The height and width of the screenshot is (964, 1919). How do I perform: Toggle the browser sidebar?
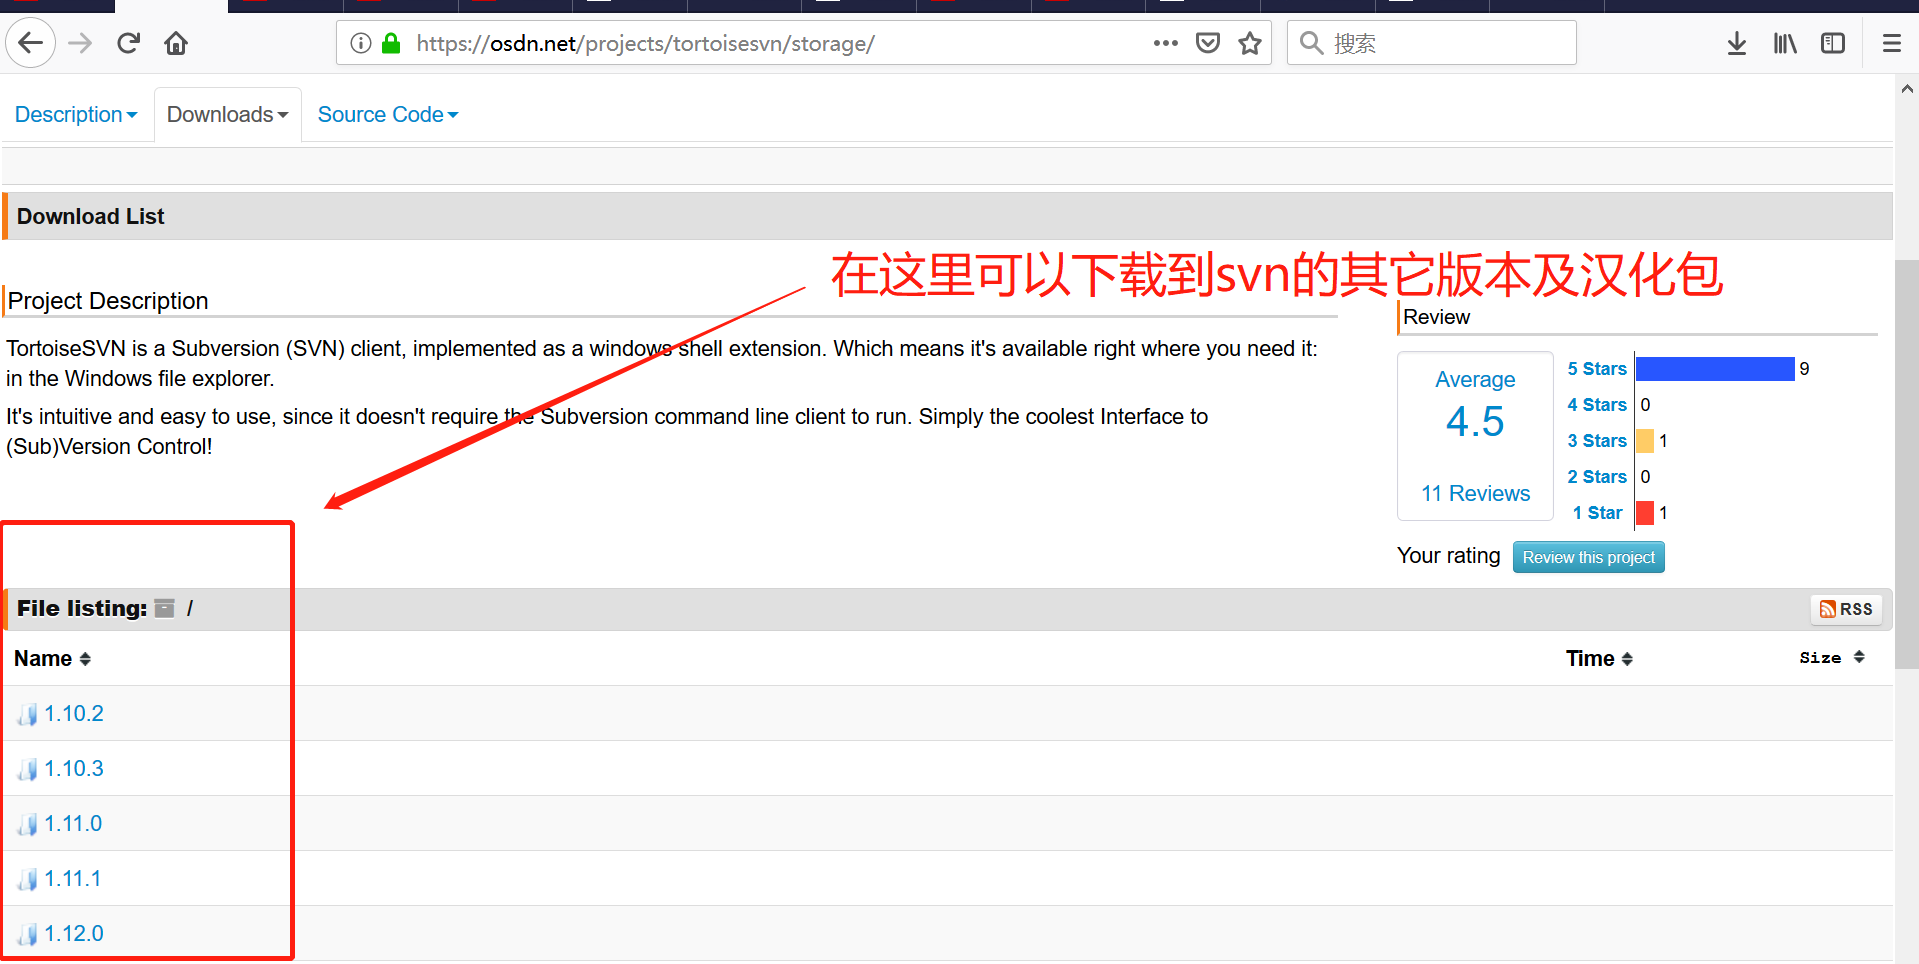tap(1833, 43)
